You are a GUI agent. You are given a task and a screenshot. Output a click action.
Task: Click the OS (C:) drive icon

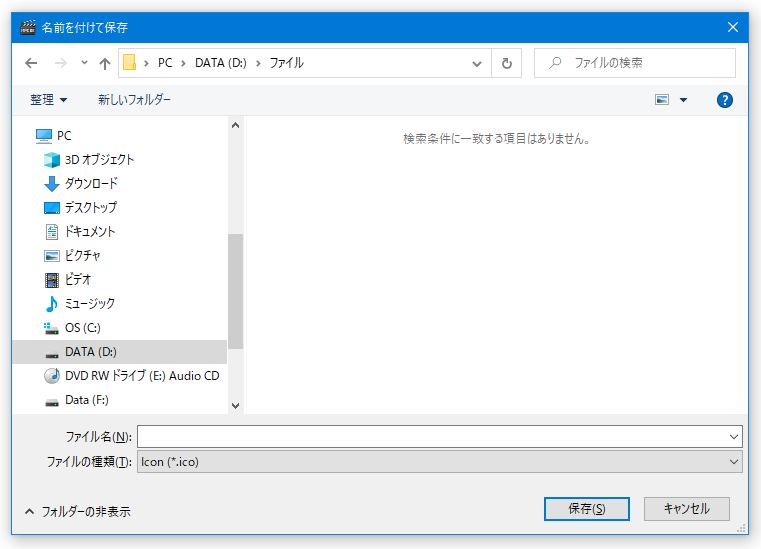tap(51, 329)
